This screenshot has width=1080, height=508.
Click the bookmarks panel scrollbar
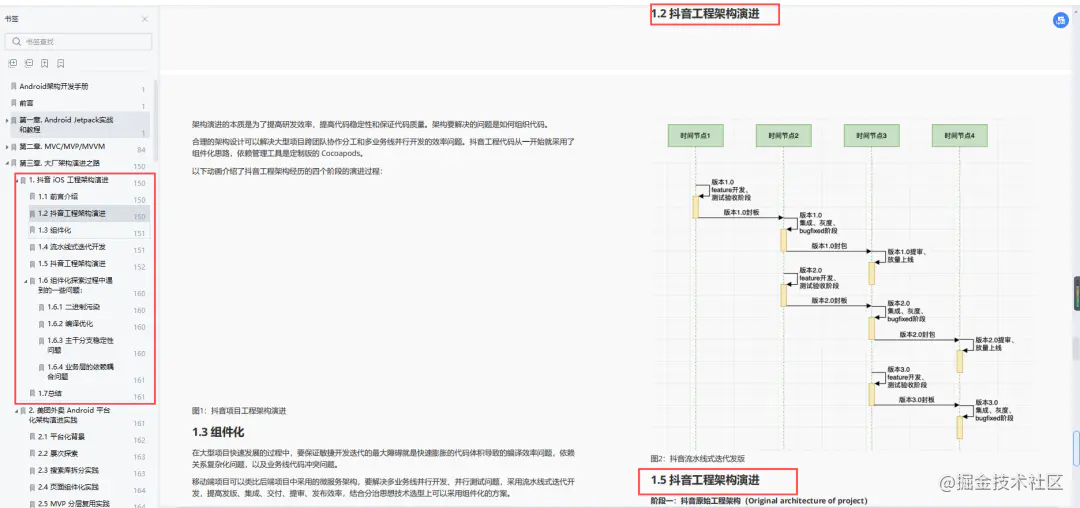[156, 120]
